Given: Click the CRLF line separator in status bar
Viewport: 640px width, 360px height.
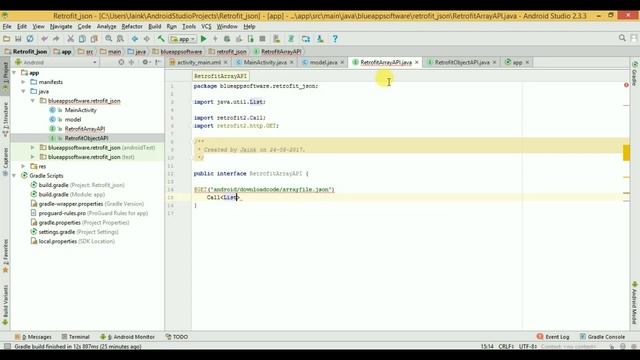Looking at the screenshot, I should 506,347.
